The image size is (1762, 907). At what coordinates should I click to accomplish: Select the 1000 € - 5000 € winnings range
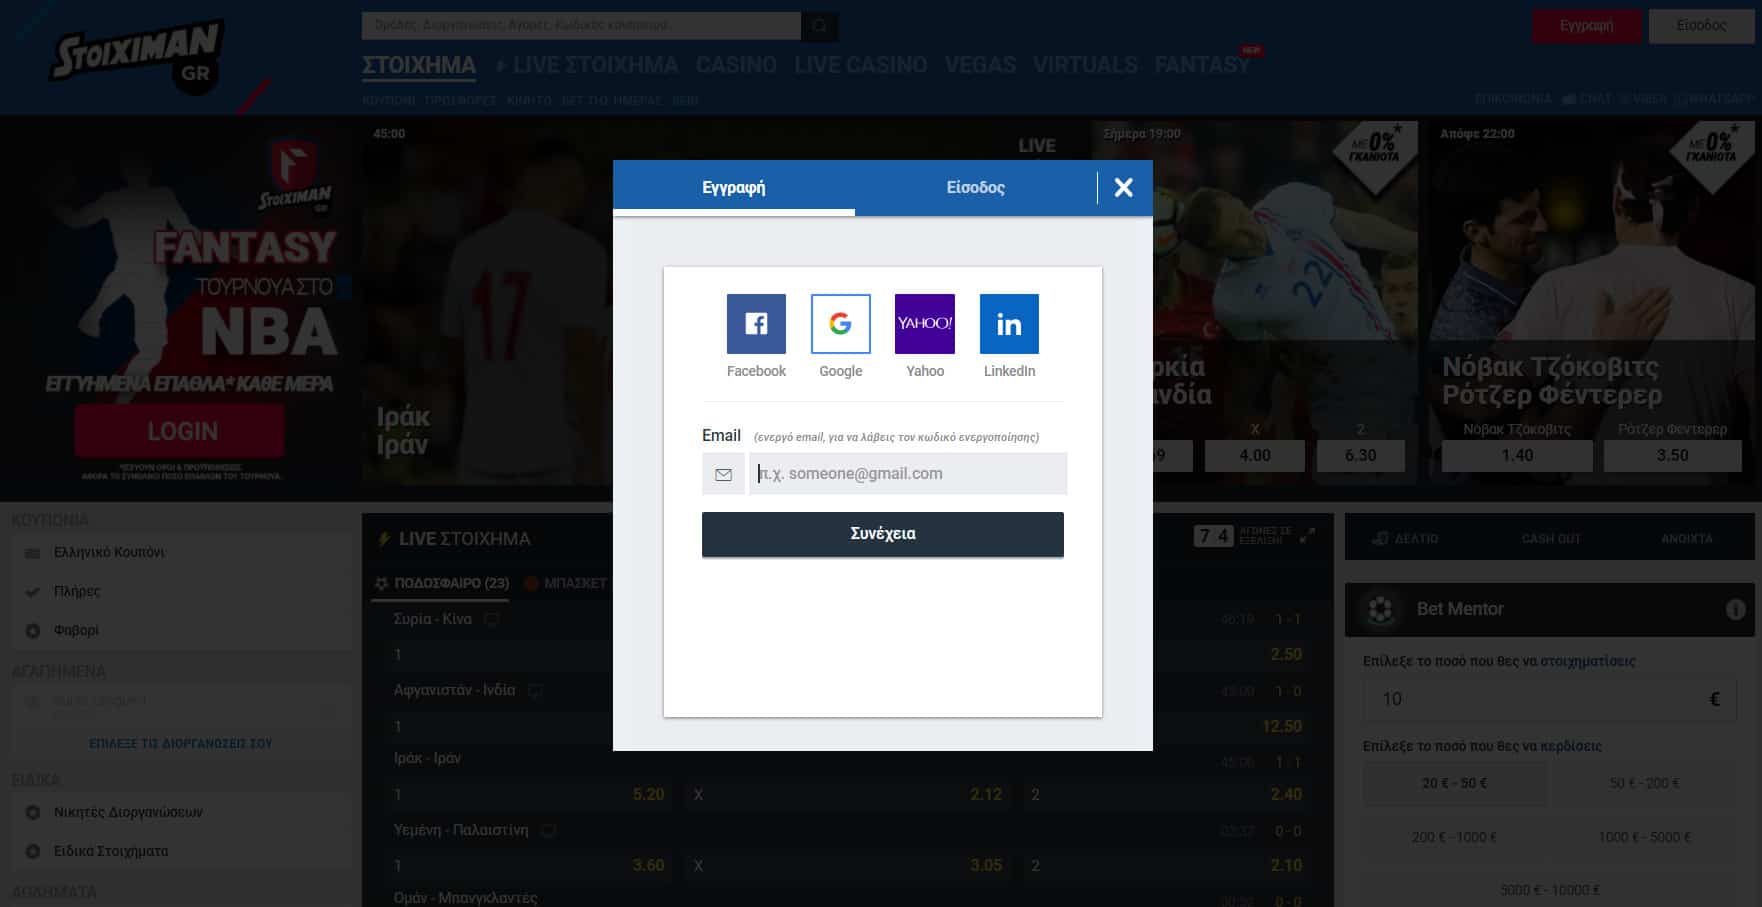click(x=1645, y=838)
